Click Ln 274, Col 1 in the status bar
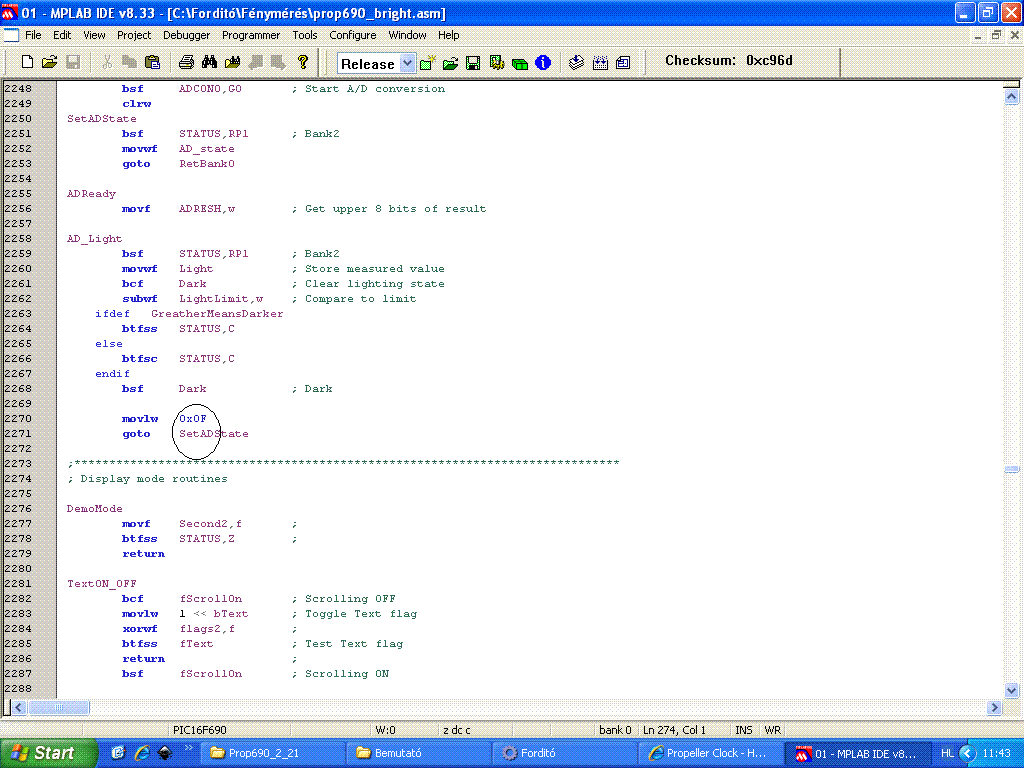This screenshot has width=1024, height=768. 675,730
